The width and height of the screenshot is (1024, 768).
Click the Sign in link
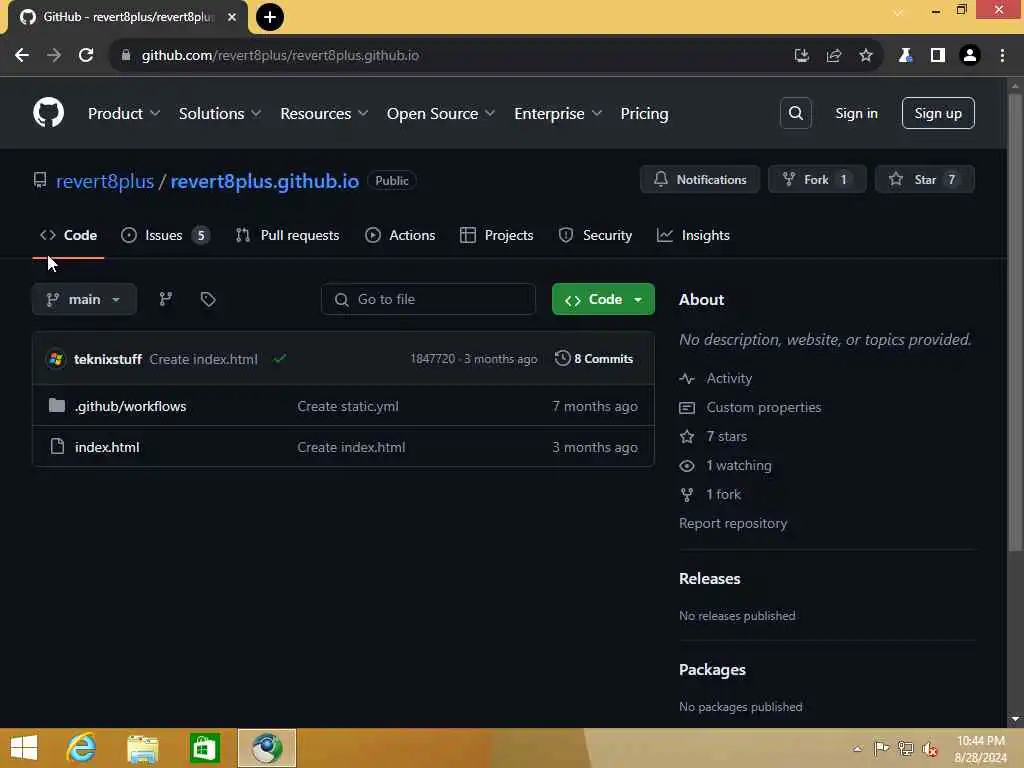tap(856, 113)
